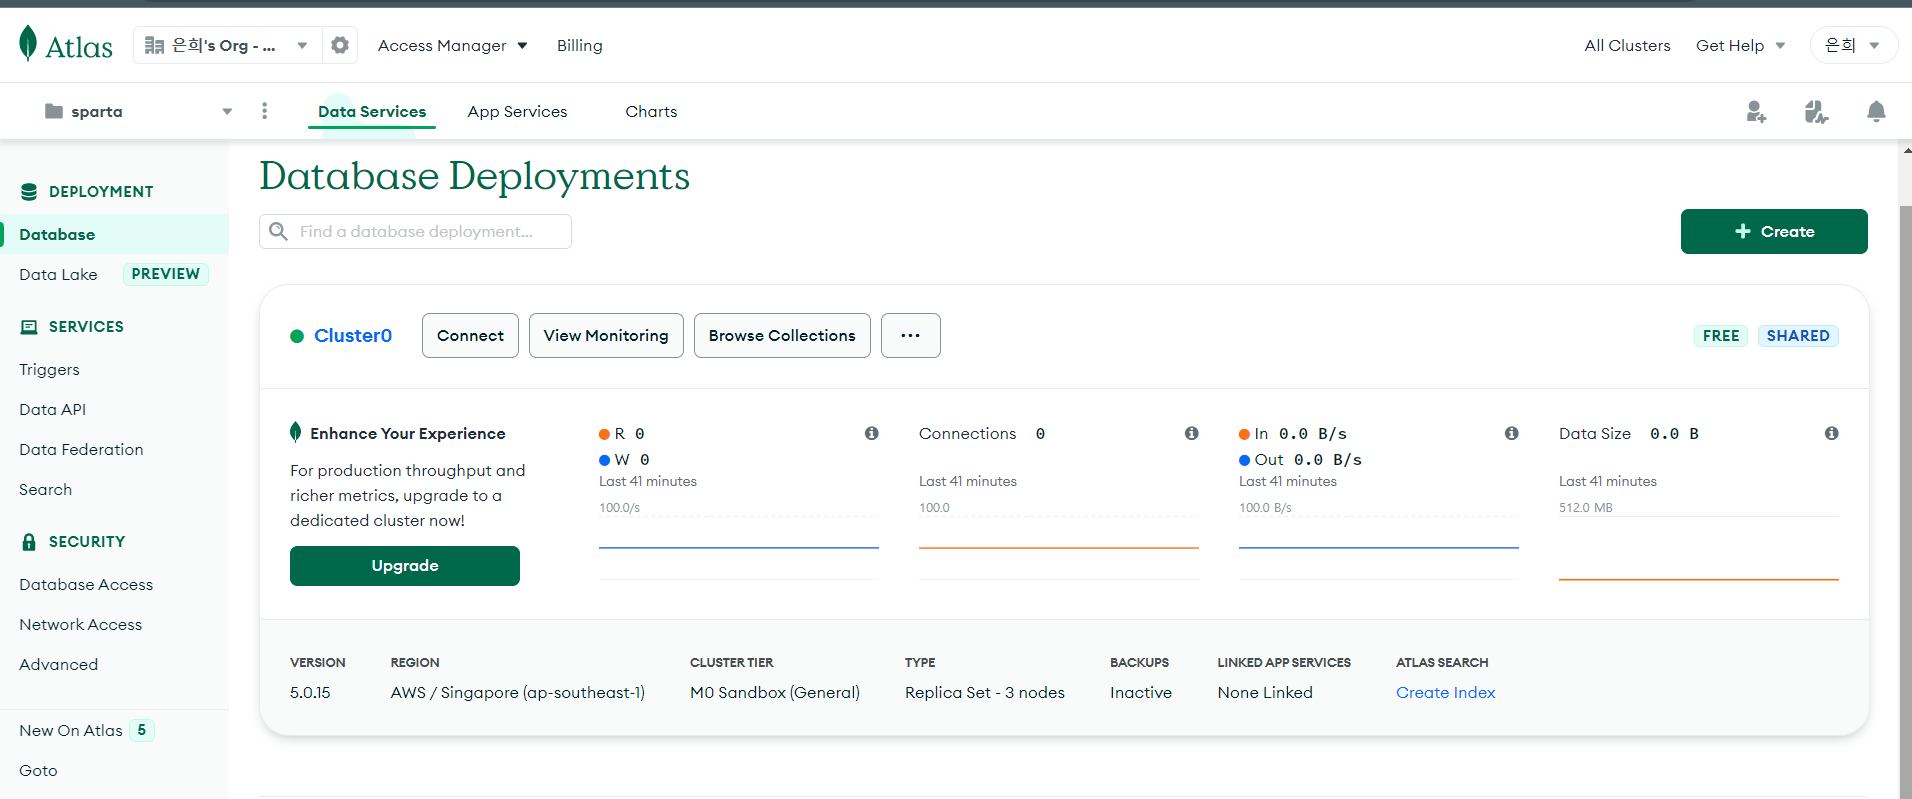Click the SHARED badge on Cluster0
1912x799 pixels.
coord(1798,336)
